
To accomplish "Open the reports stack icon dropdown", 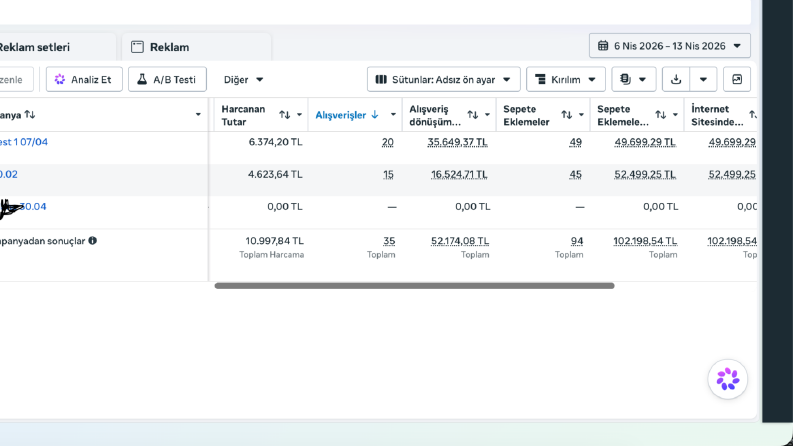I will [x=634, y=79].
